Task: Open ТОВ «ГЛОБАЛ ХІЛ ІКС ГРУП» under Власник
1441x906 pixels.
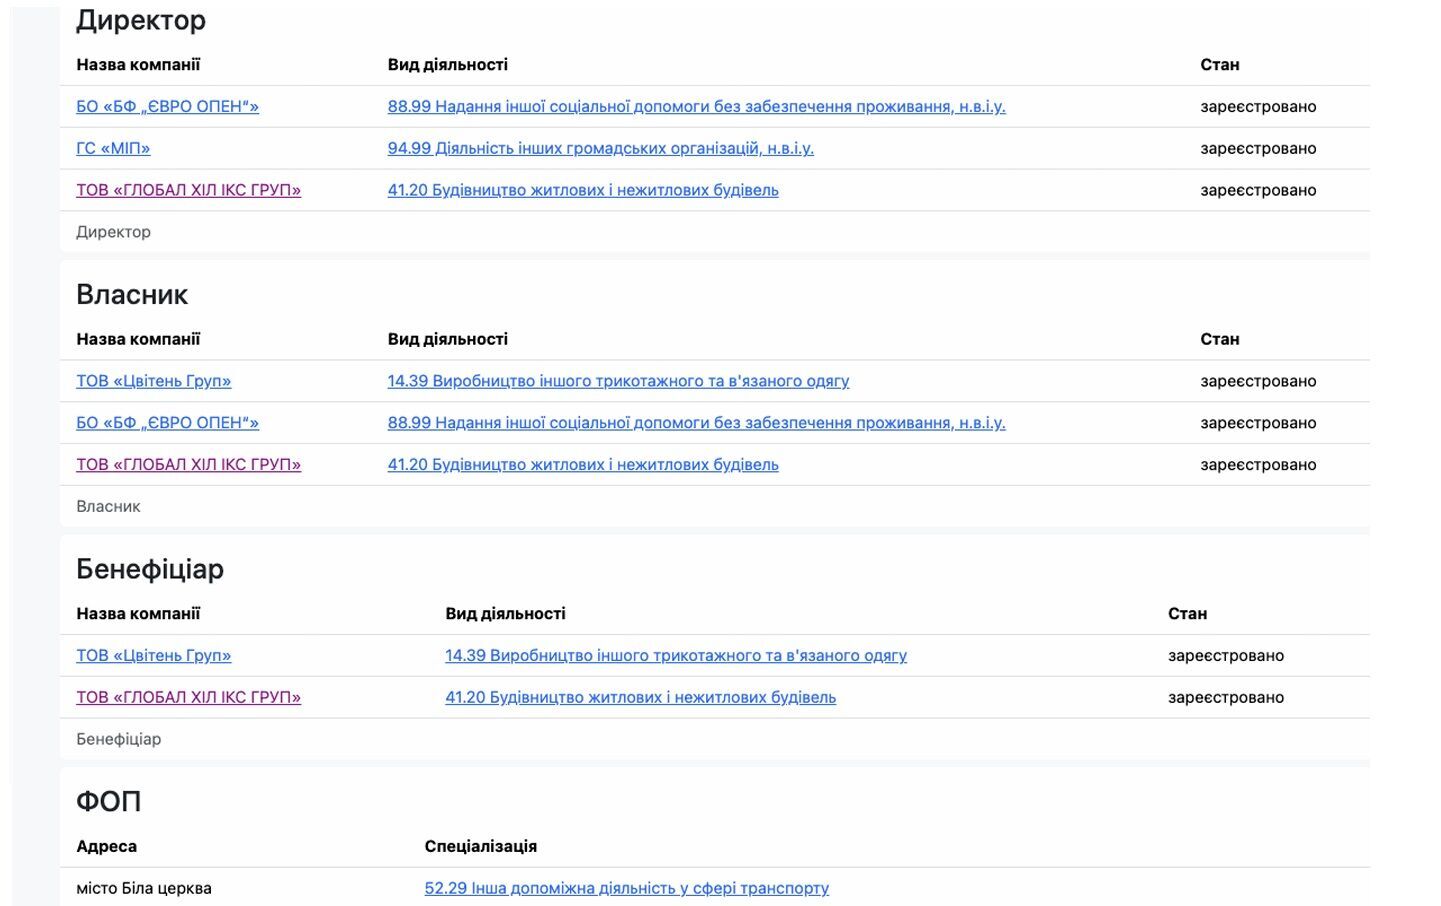Action: pyautogui.click(x=188, y=465)
